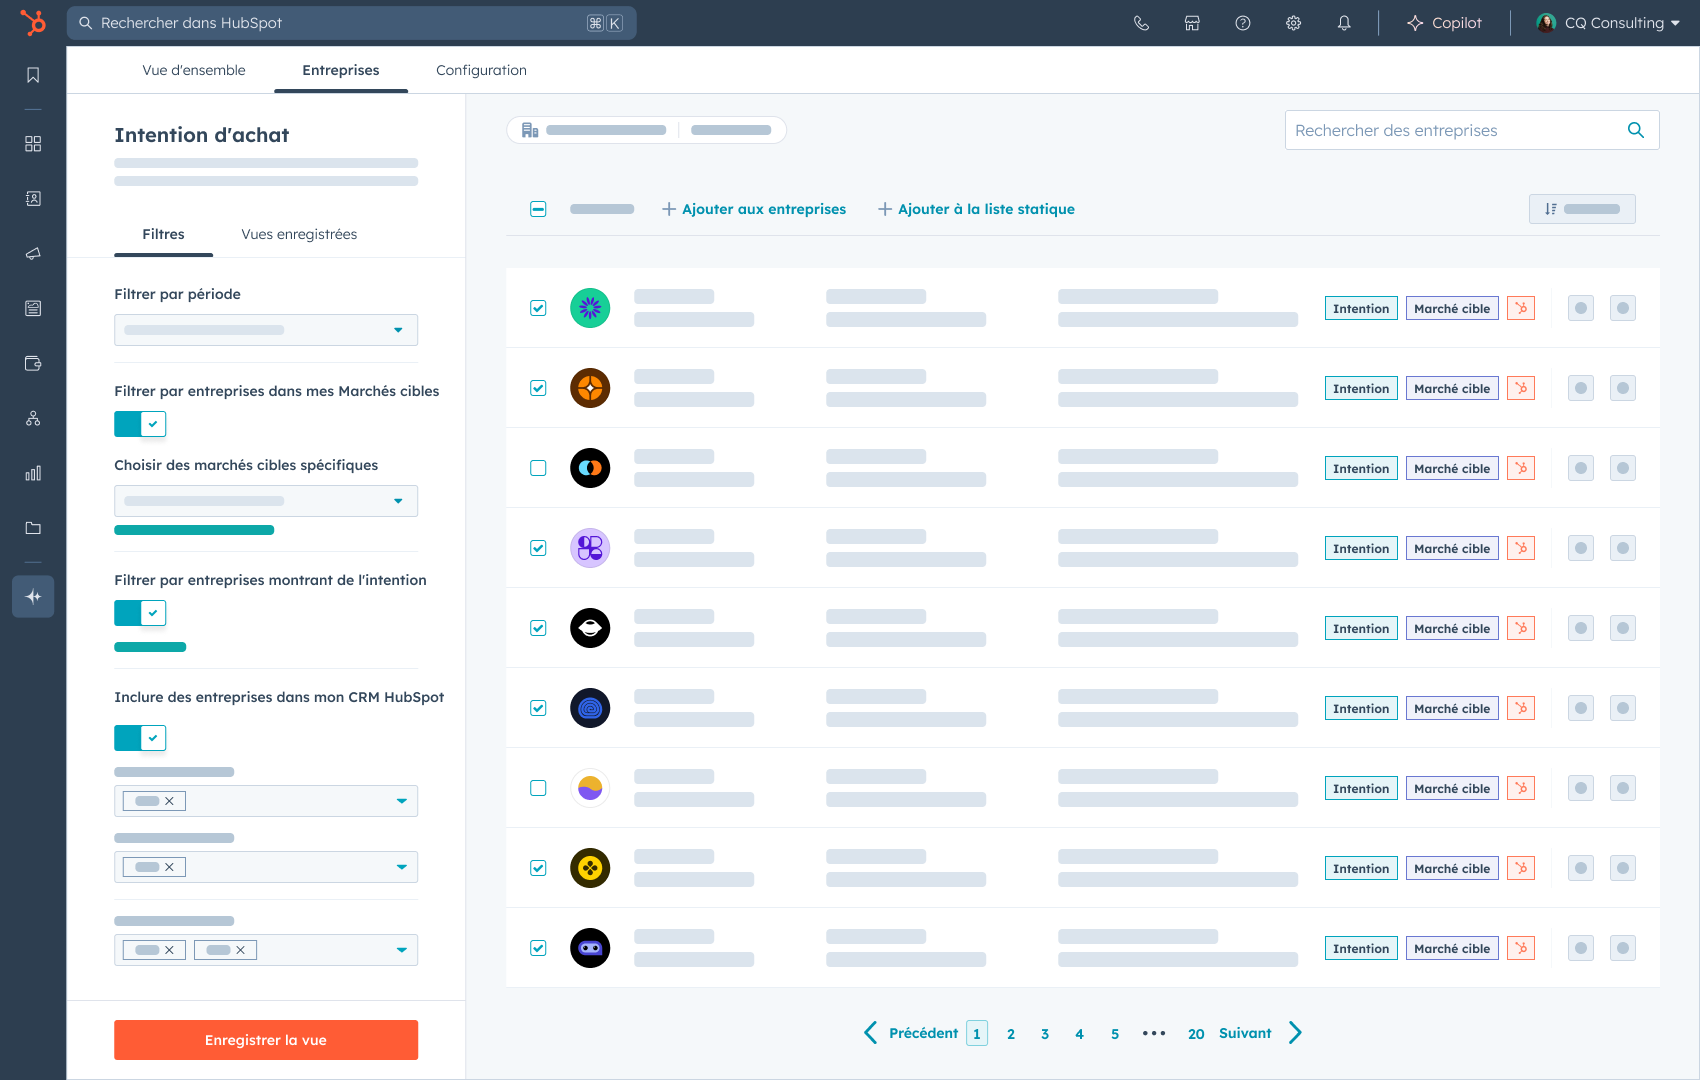Open the CQ Consulting account menu
The height and width of the screenshot is (1080, 1700).
[1608, 23]
